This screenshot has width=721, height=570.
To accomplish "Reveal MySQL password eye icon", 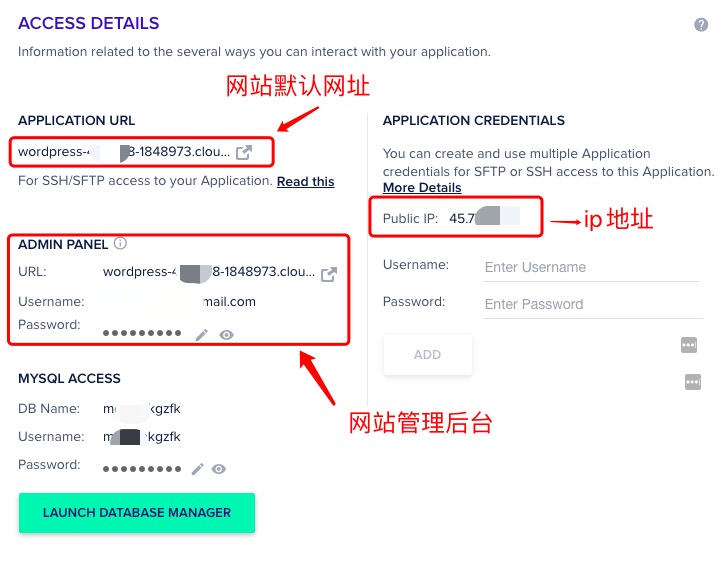I will click(x=219, y=469).
